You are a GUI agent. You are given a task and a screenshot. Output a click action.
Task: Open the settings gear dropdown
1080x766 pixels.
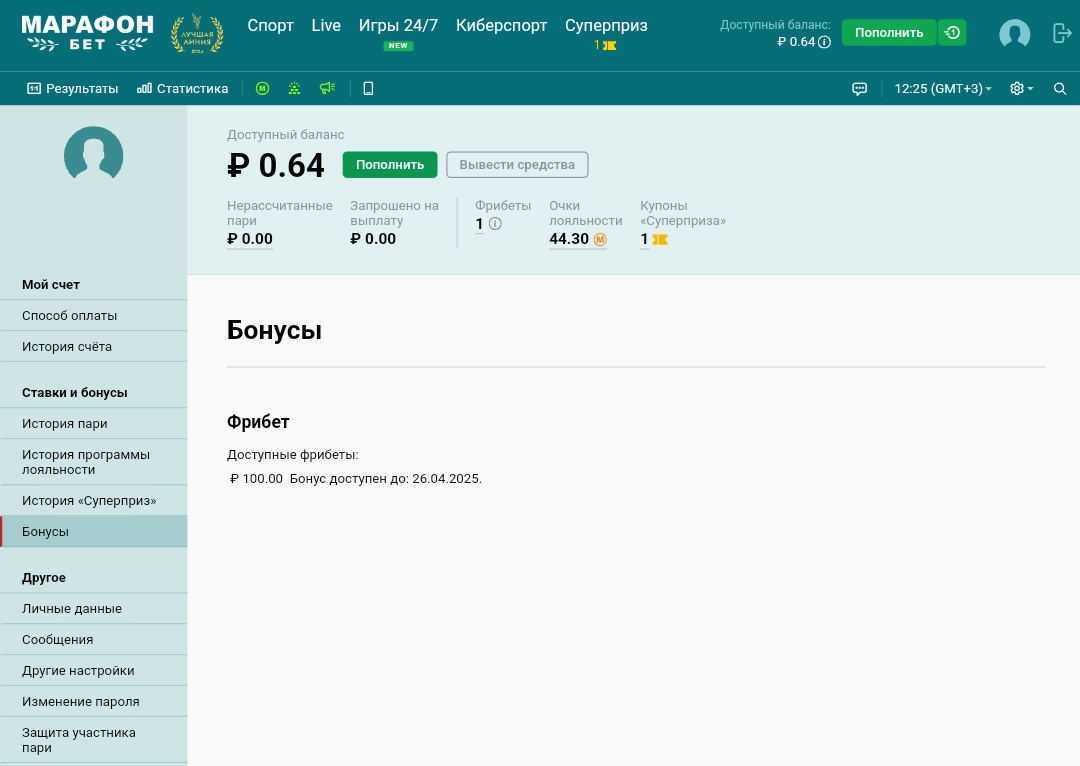pyautogui.click(x=1021, y=88)
